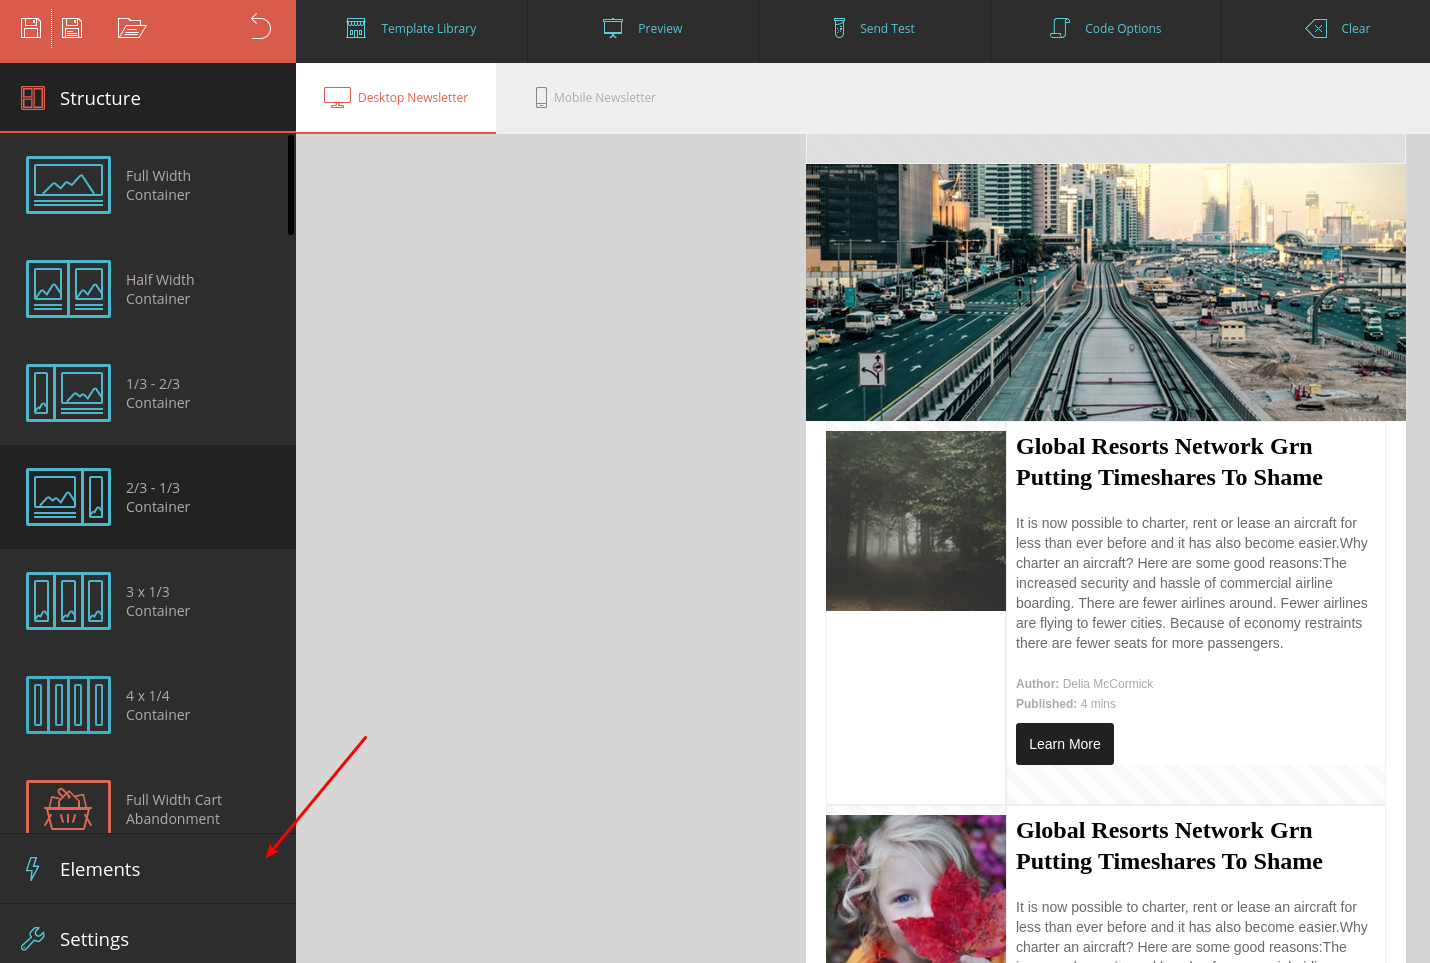Image resolution: width=1430 pixels, height=963 pixels.
Task: Clear the newsletter with Clear
Action: point(1337,29)
